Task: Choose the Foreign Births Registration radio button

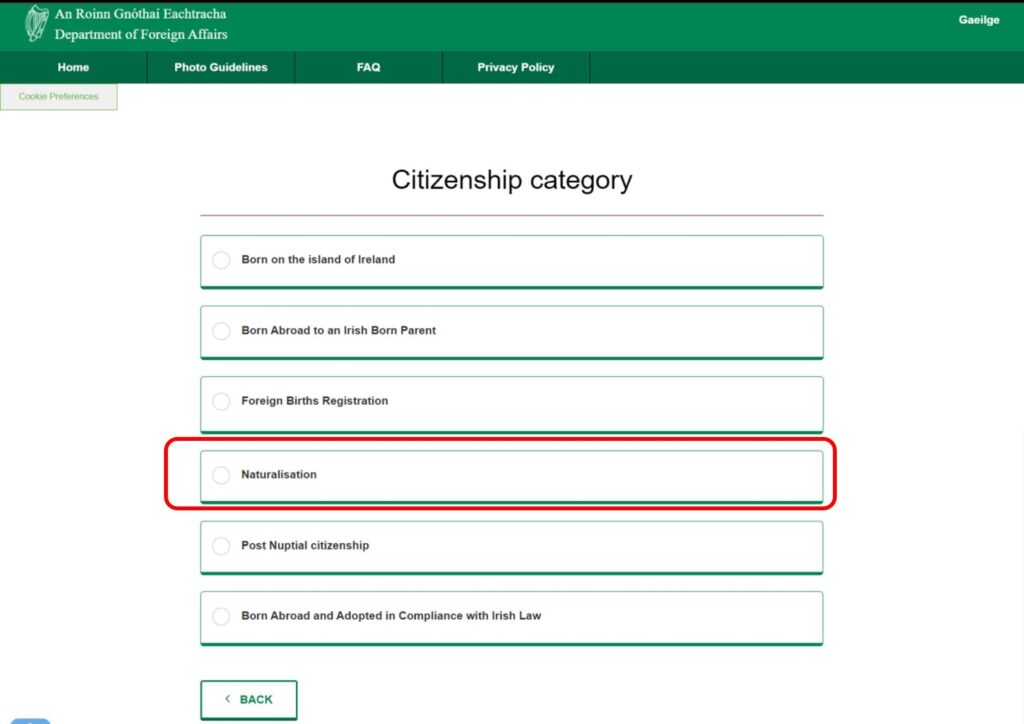Action: tap(221, 401)
